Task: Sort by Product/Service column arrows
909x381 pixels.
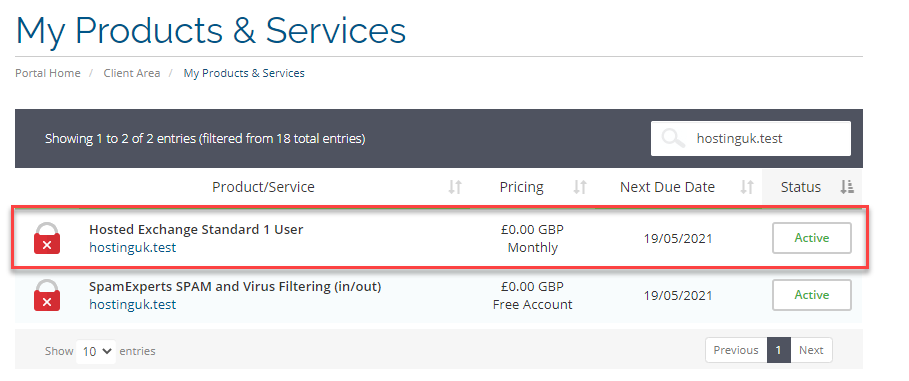Action: (x=455, y=187)
